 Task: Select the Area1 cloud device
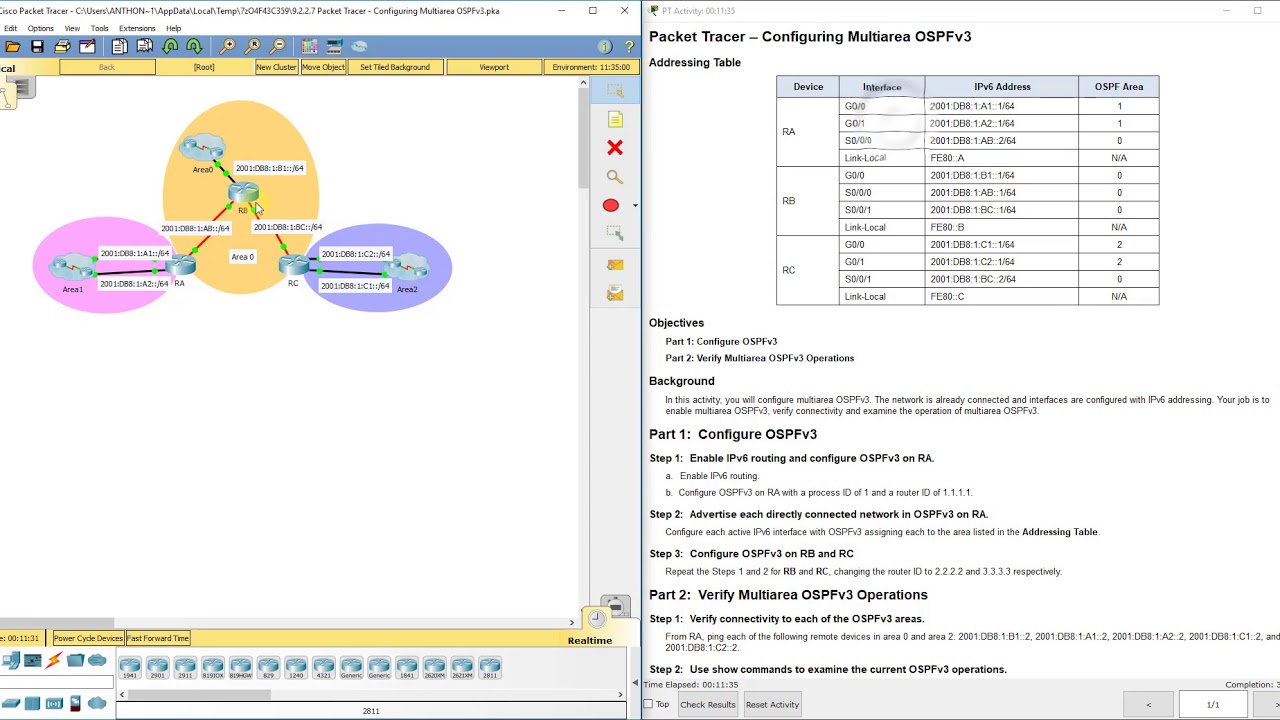72,268
